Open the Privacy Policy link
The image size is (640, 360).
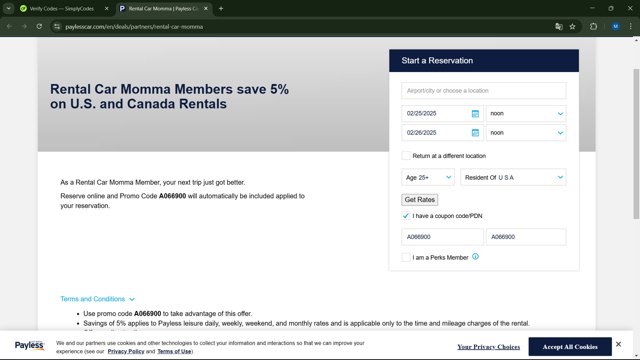tap(126, 351)
